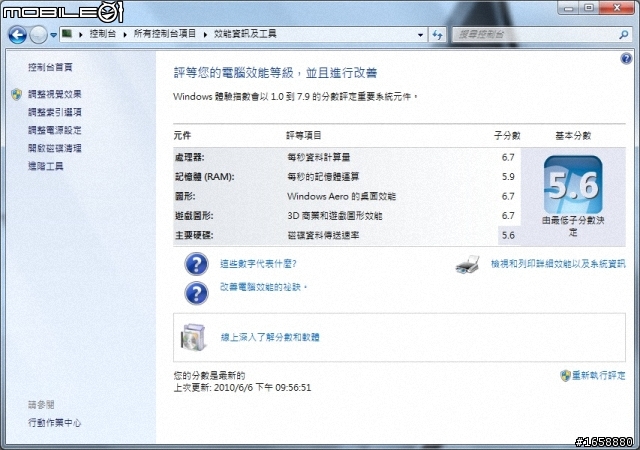Open 改善電腦效能的祕訣 link

tap(263, 287)
